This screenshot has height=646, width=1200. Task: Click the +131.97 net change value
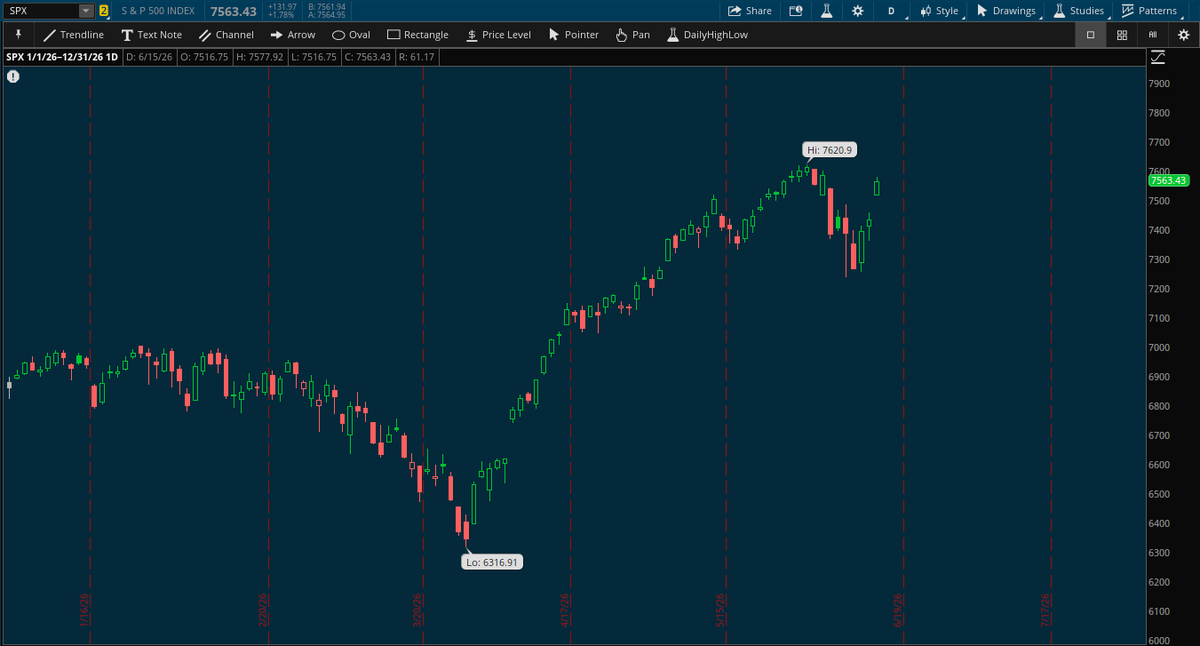coord(282,6)
